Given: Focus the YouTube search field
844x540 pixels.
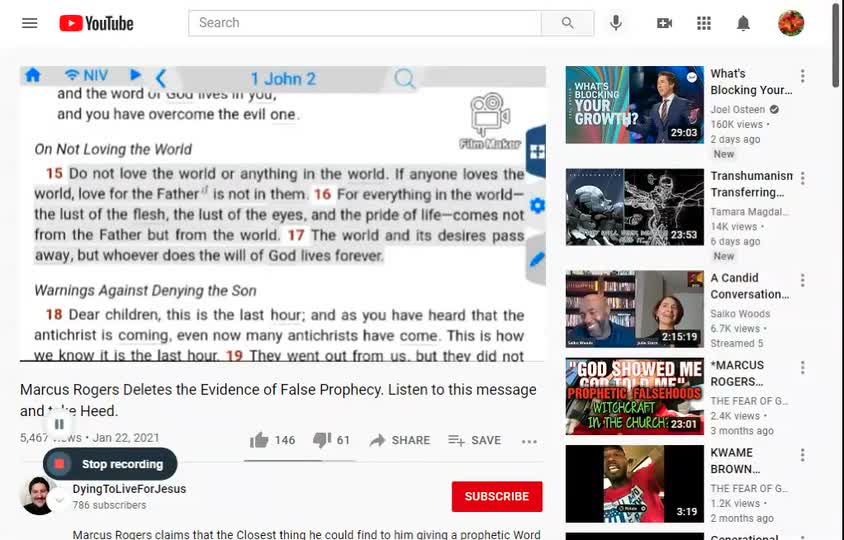Looking at the screenshot, I should tap(365, 23).
